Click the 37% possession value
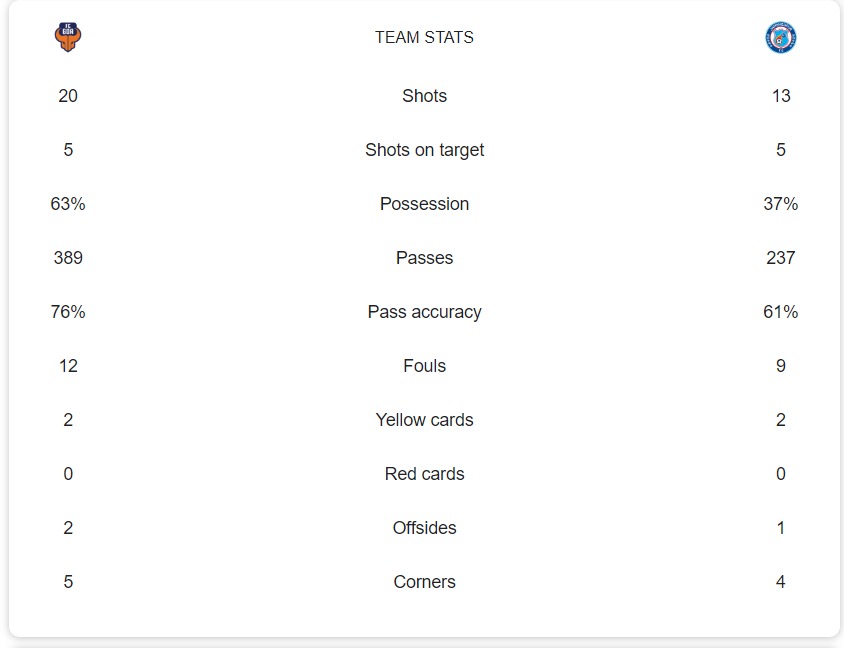 (780, 204)
